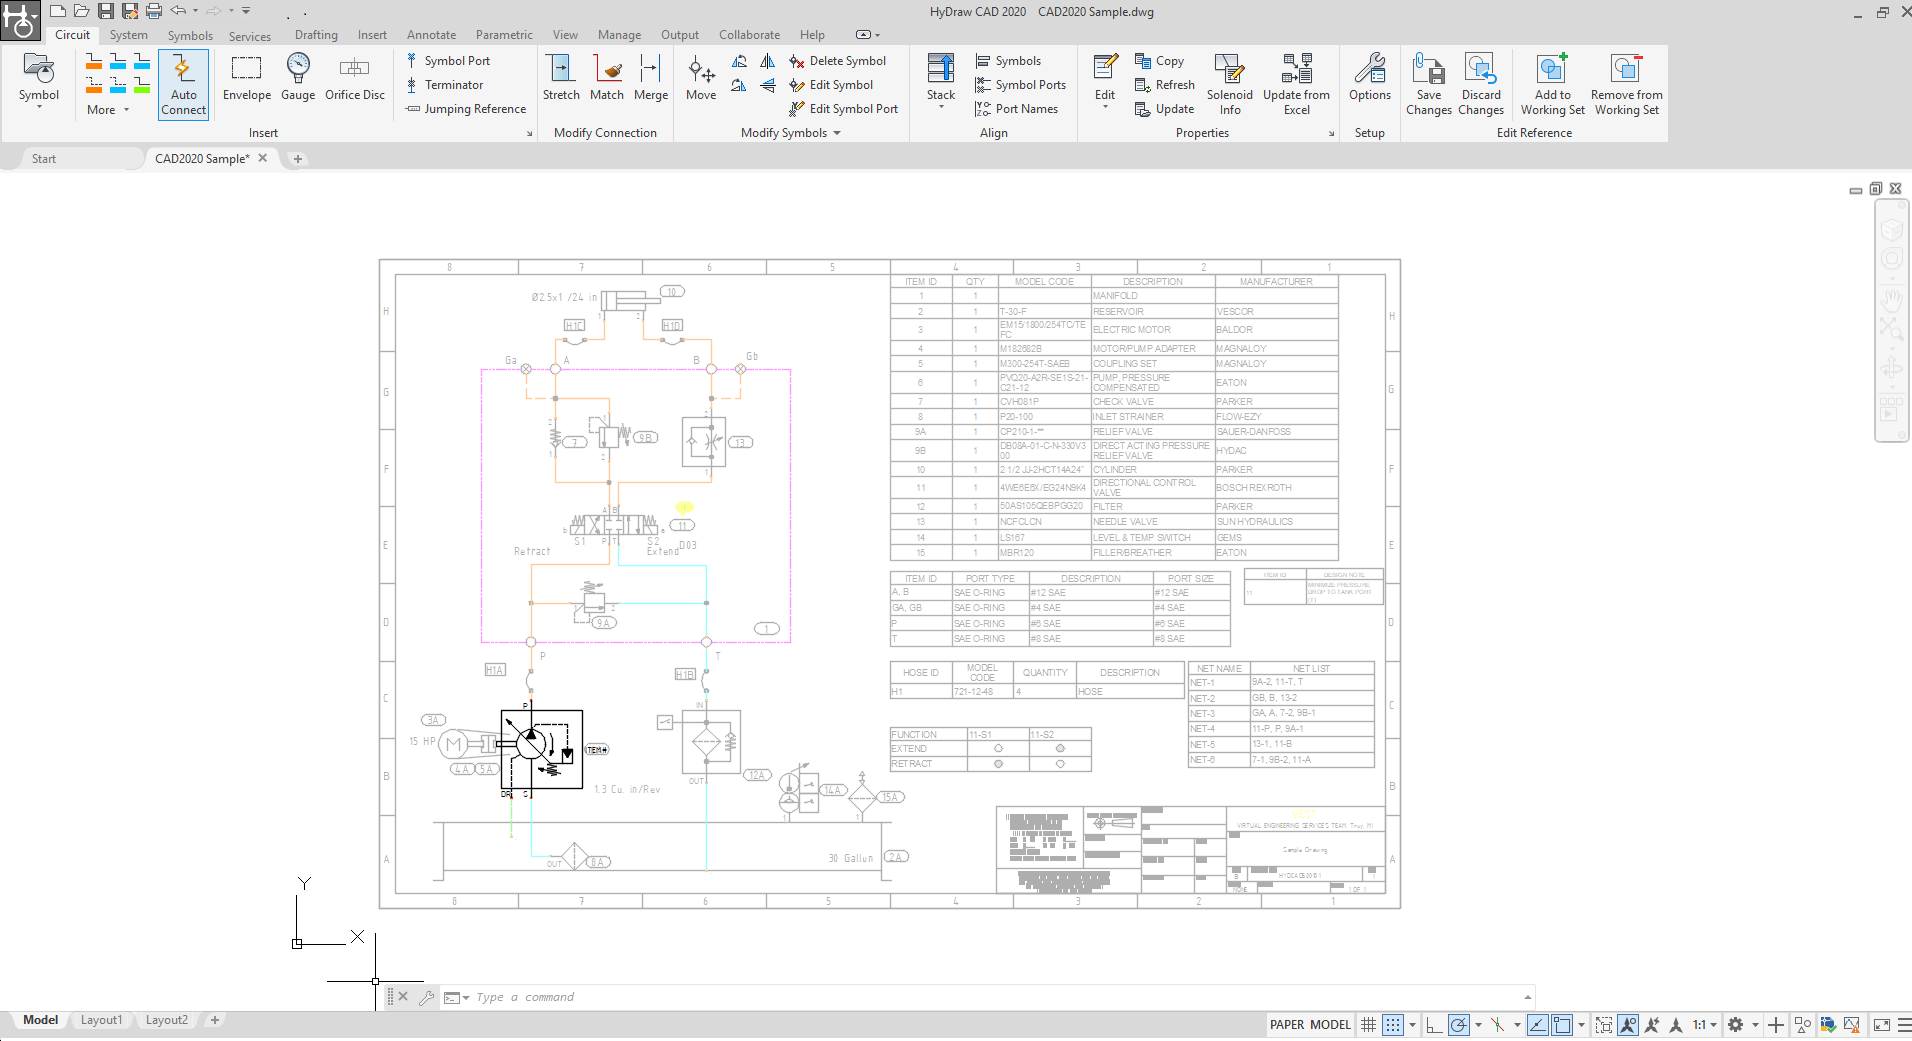Open the polar tracking angle dropdown arrow
Viewport: 1912px width, 1041px height.
click(x=1478, y=1024)
